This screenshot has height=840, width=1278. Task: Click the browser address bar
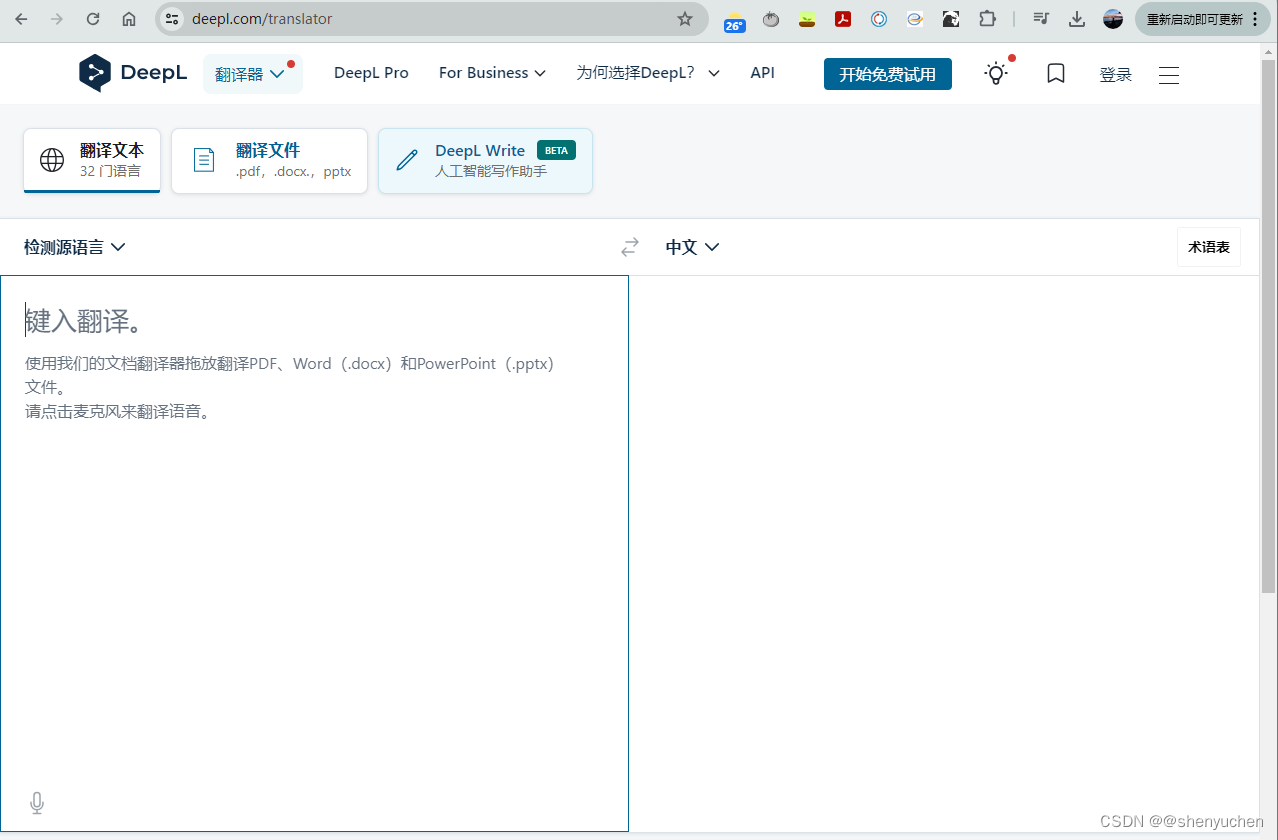(x=430, y=19)
